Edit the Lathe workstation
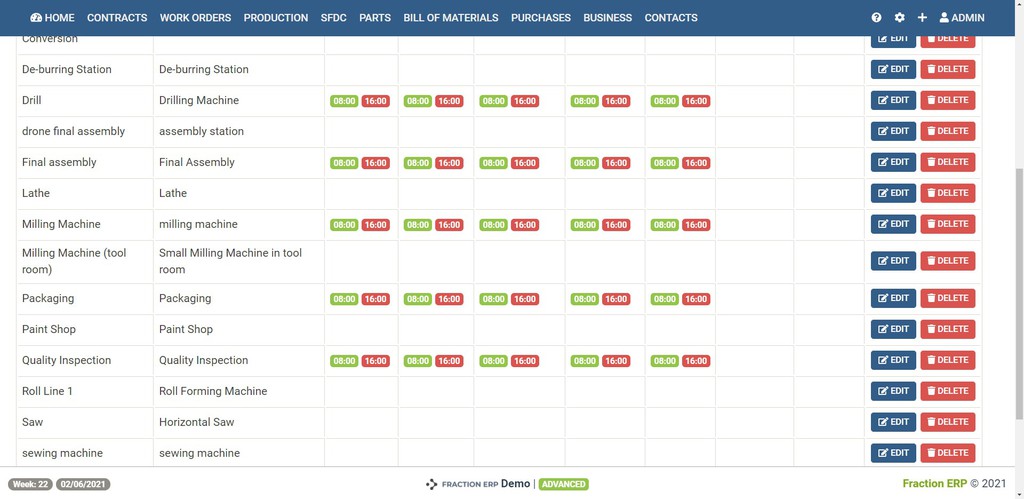Screen dimensions: 1024x499 pyautogui.click(x=893, y=193)
